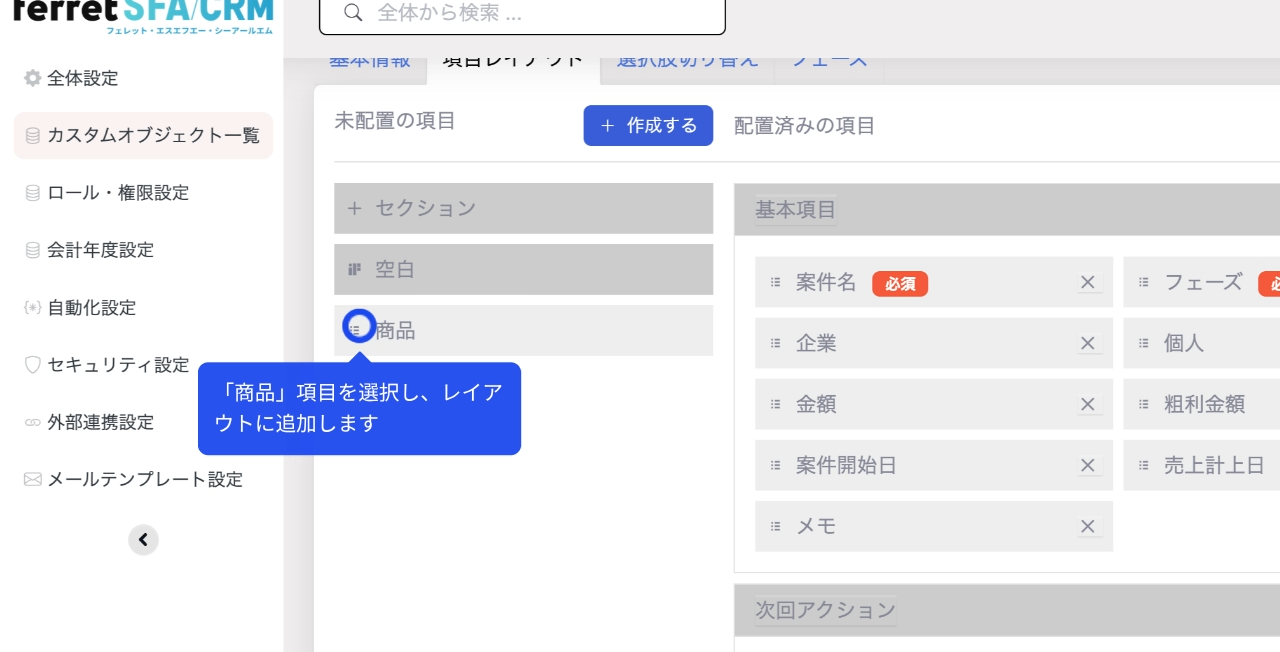The width and height of the screenshot is (1280, 652).
Task: Click the 配置済みの項目 heading
Action: click(x=805, y=126)
